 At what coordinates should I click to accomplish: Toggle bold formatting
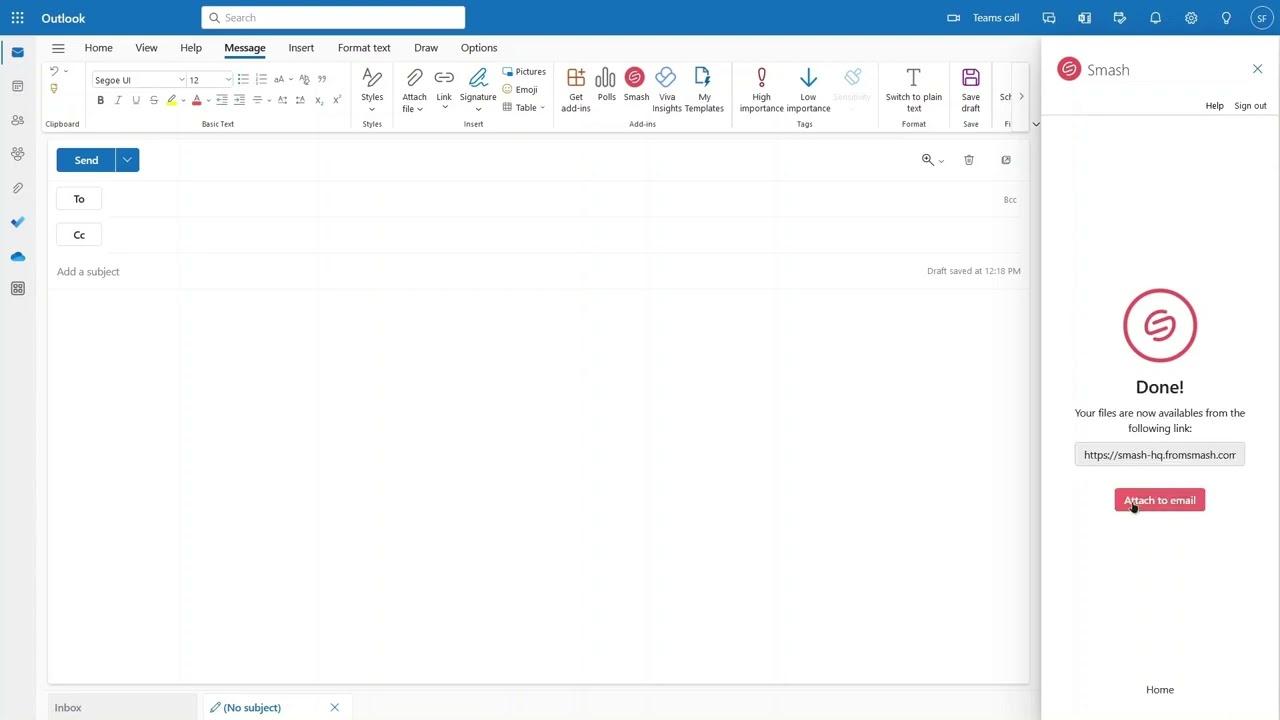[x=100, y=100]
